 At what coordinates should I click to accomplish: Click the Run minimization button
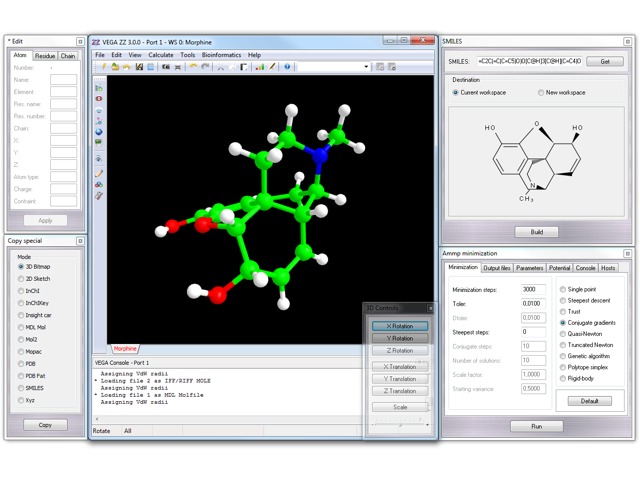pyautogui.click(x=536, y=426)
